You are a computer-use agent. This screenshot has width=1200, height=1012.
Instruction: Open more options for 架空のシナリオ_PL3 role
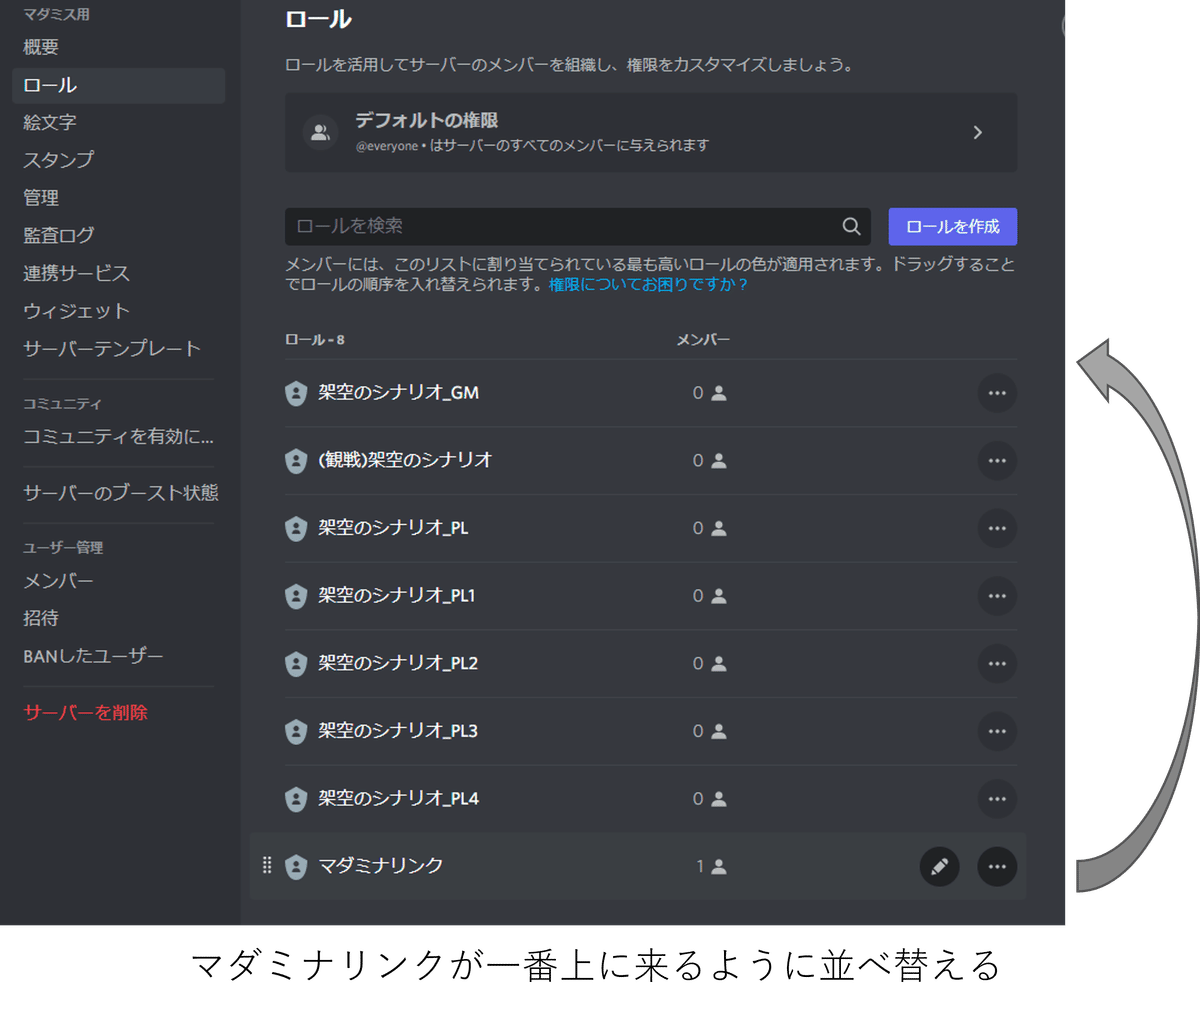(997, 731)
